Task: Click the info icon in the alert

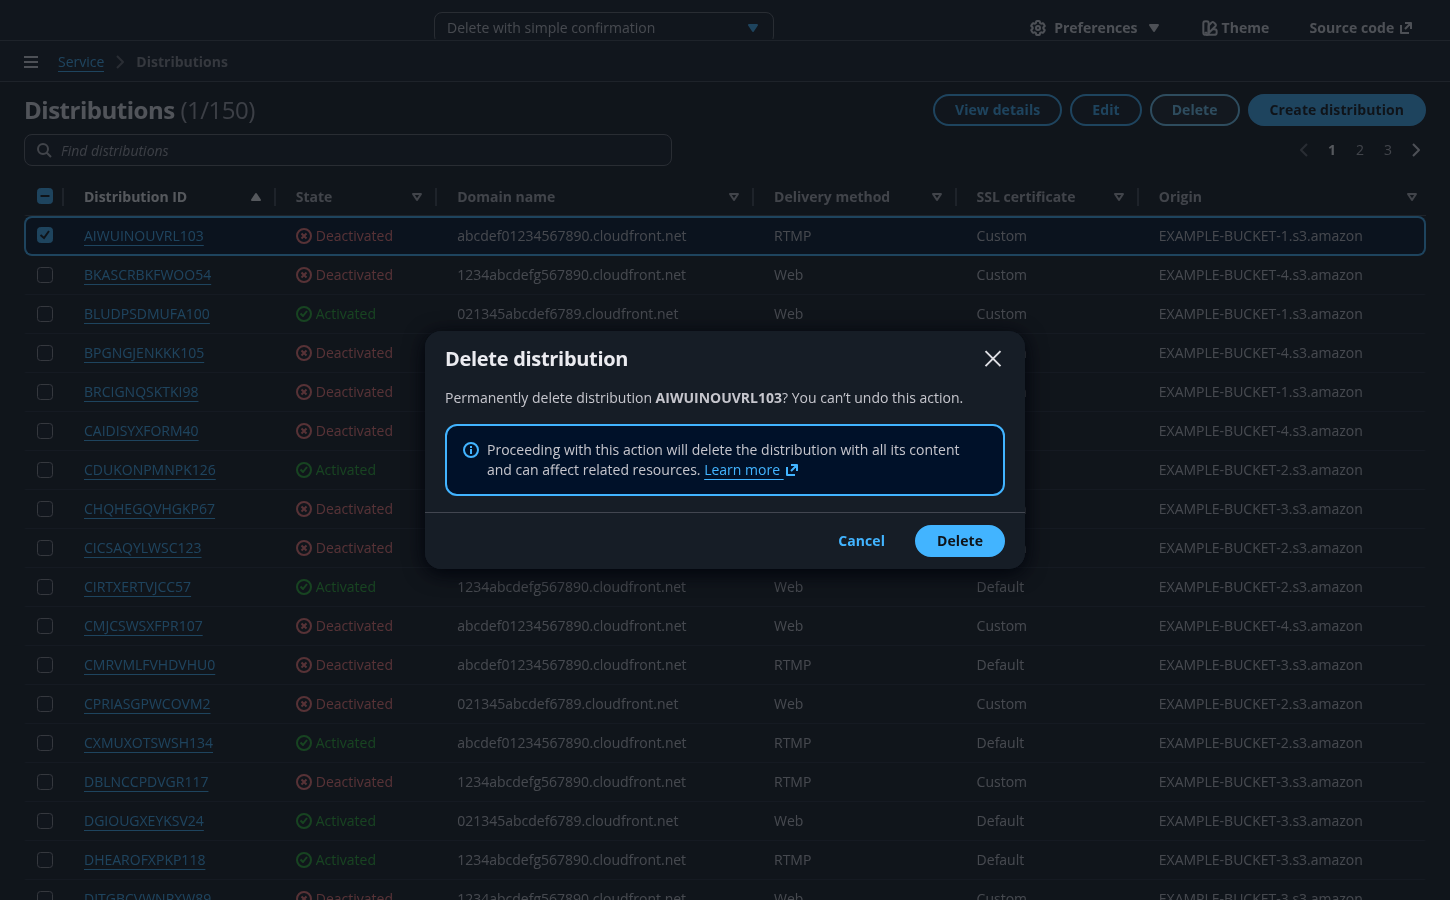Action: pos(471,450)
